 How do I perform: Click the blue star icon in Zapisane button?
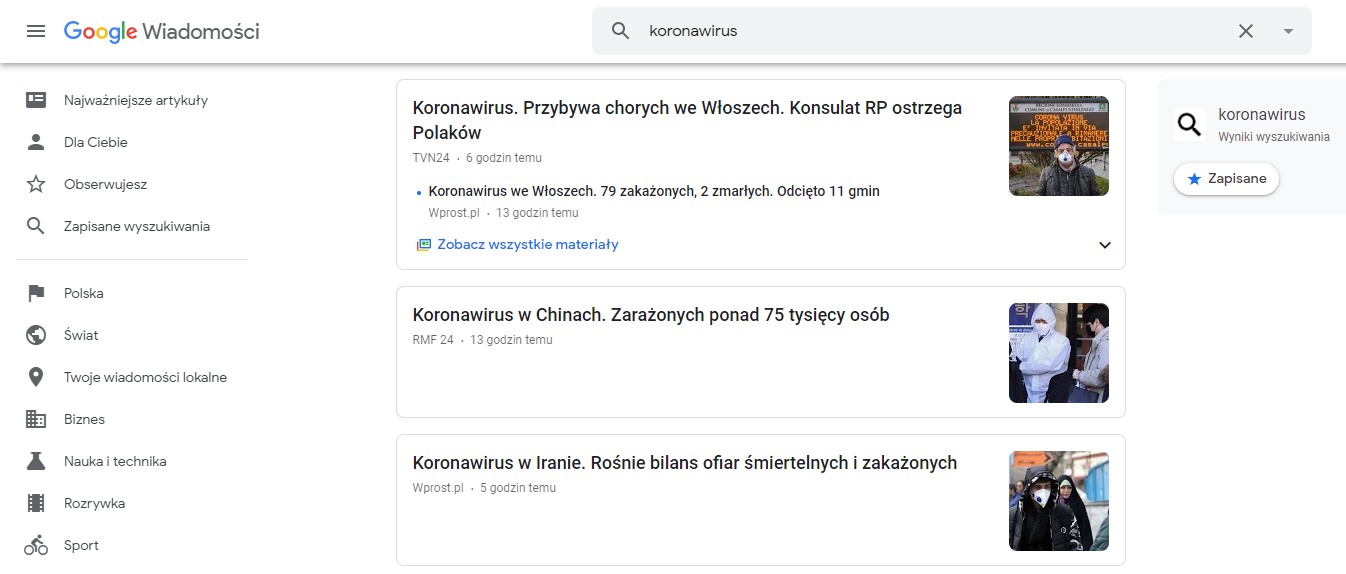(1194, 179)
